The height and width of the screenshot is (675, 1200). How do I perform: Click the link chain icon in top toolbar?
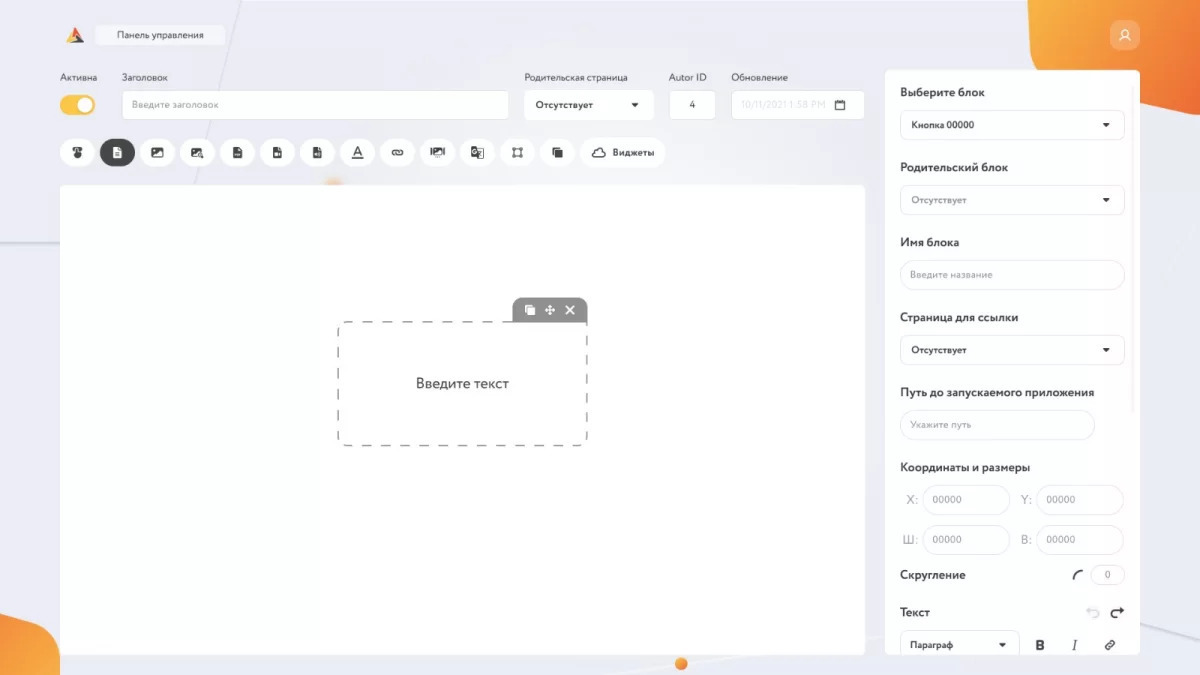coord(397,153)
